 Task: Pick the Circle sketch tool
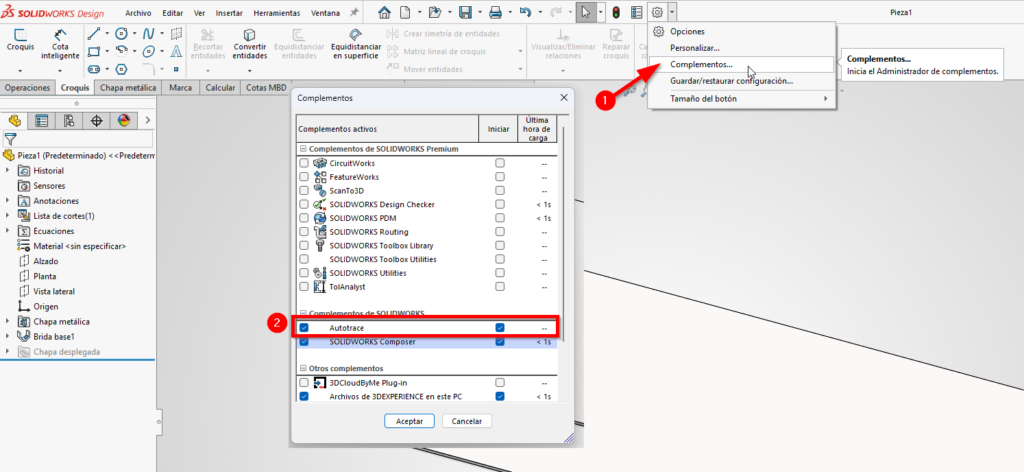click(121, 33)
